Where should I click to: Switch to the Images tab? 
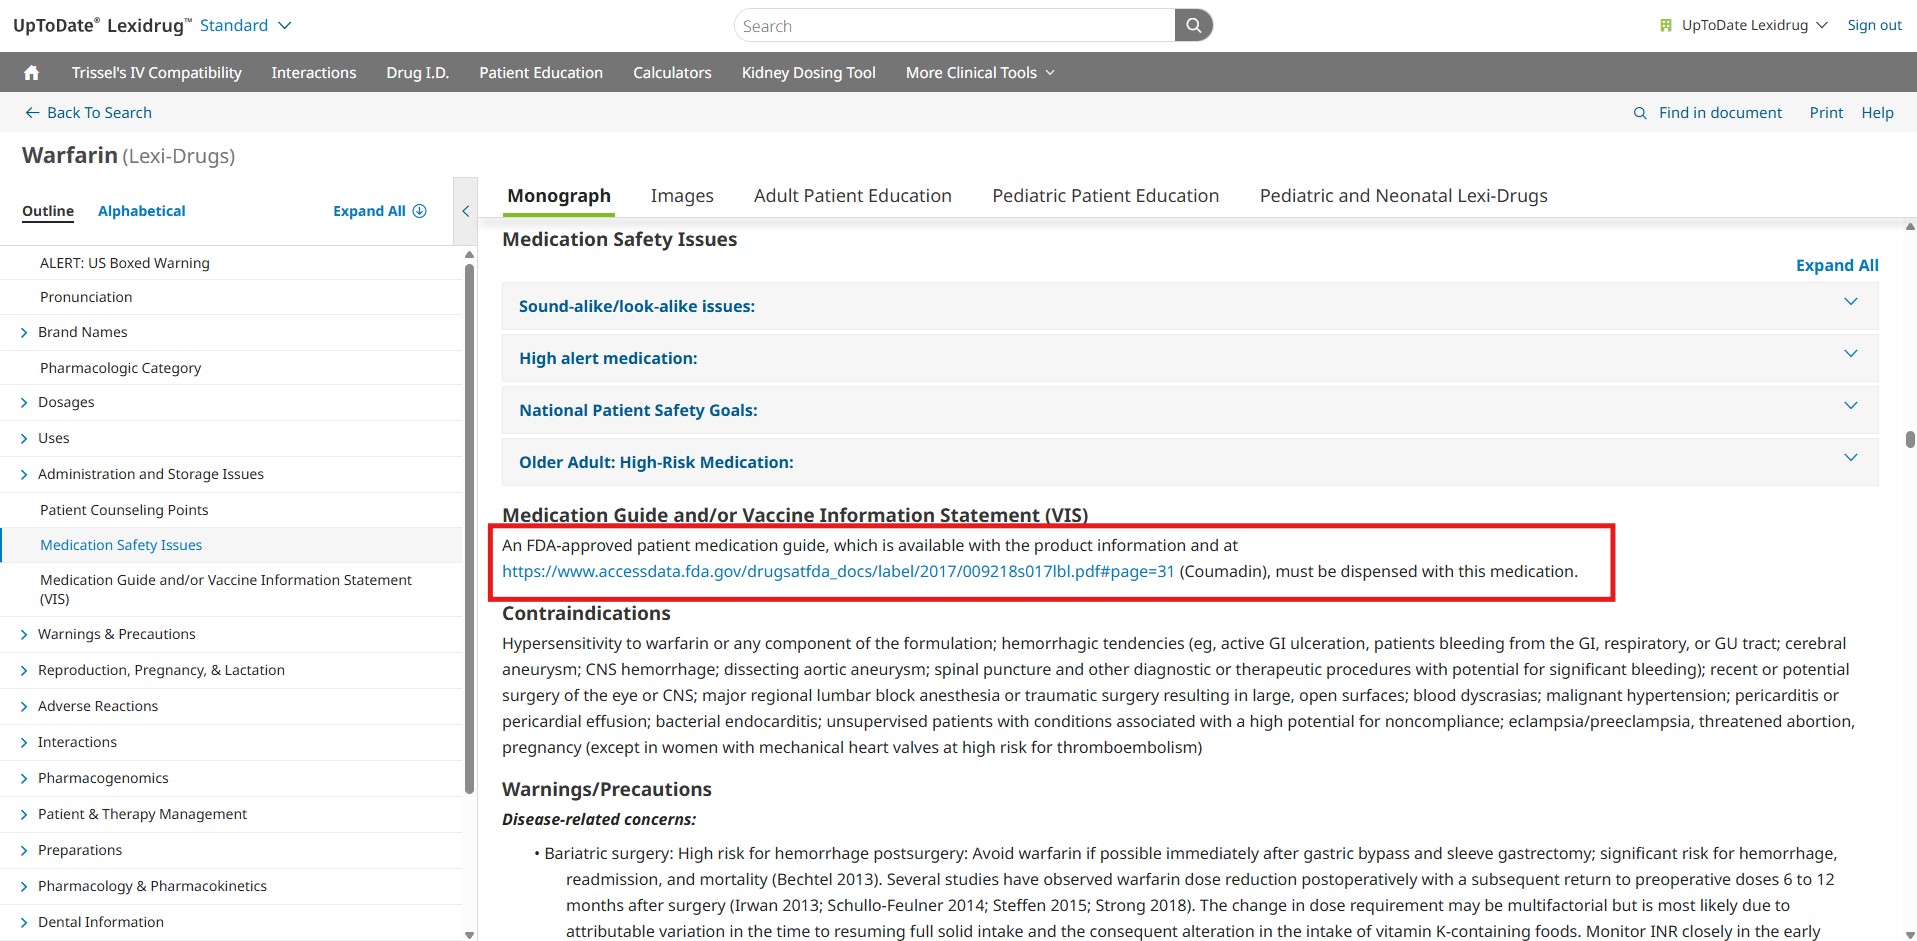(682, 196)
